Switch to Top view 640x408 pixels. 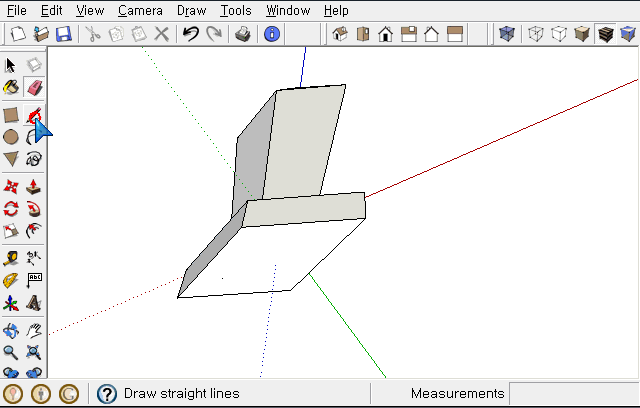(x=363, y=34)
